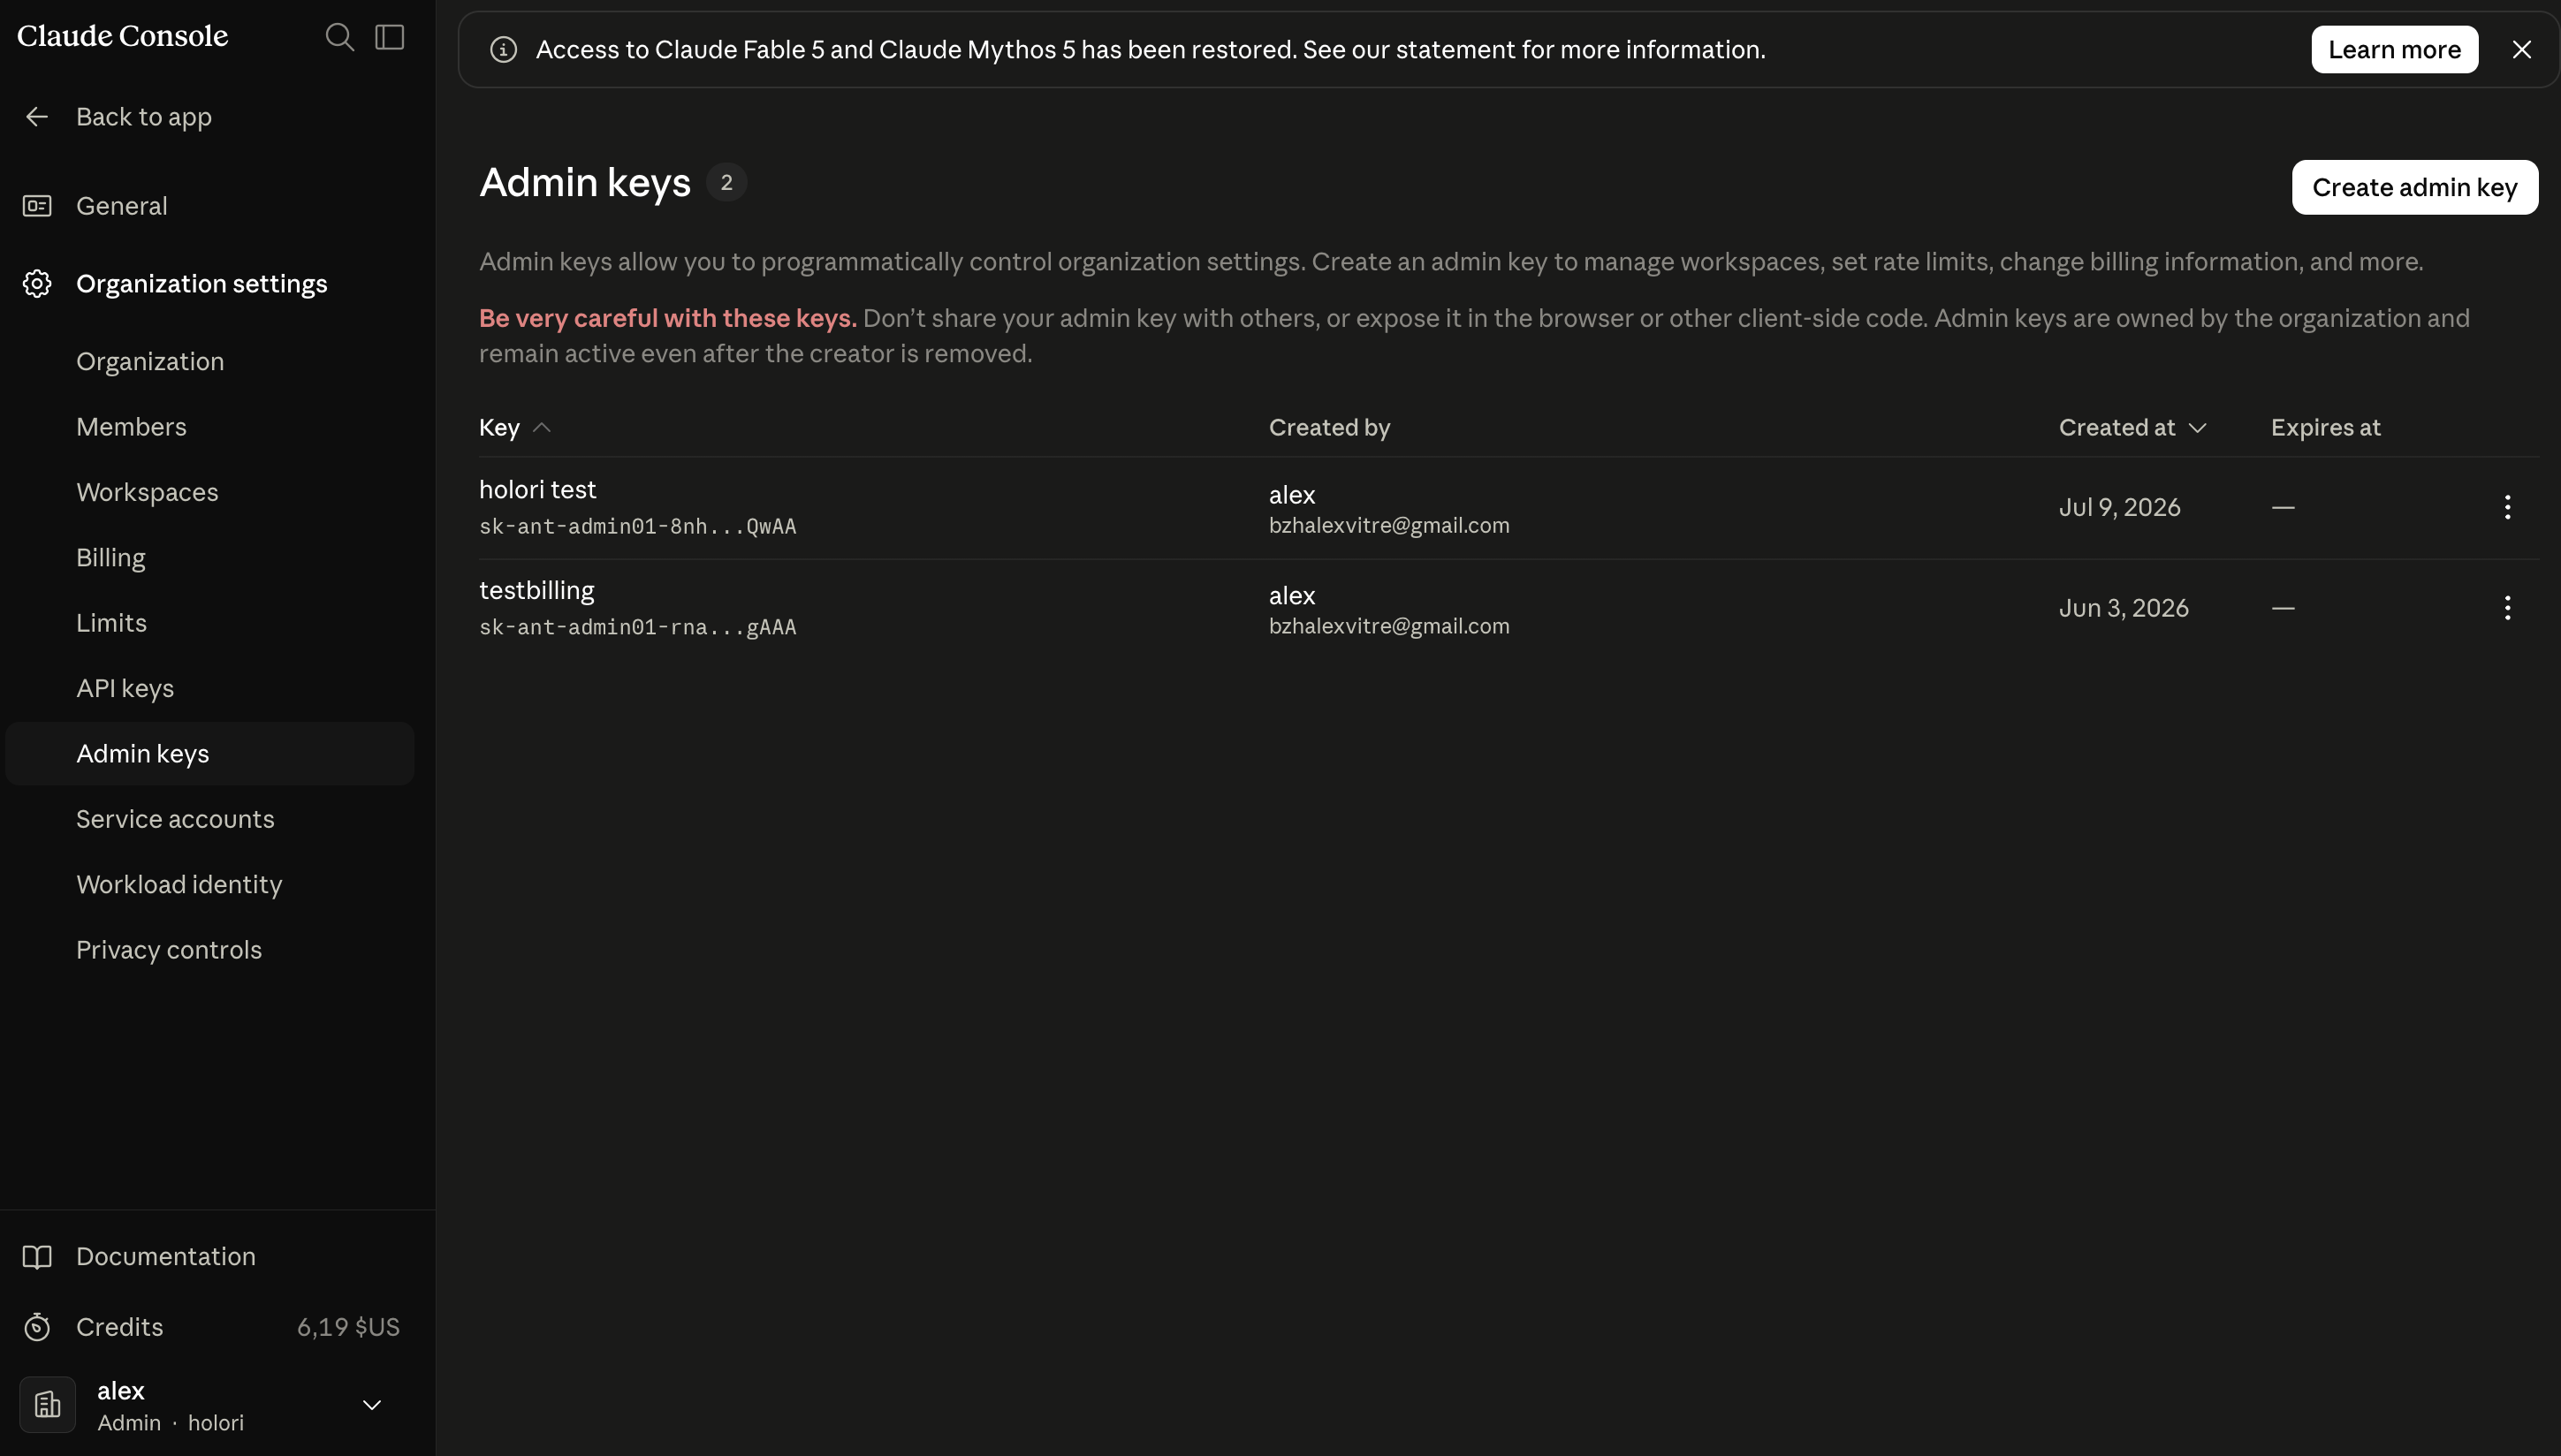Open Documentation link
This screenshot has width=2561, height=1456.
pyautogui.click(x=166, y=1257)
